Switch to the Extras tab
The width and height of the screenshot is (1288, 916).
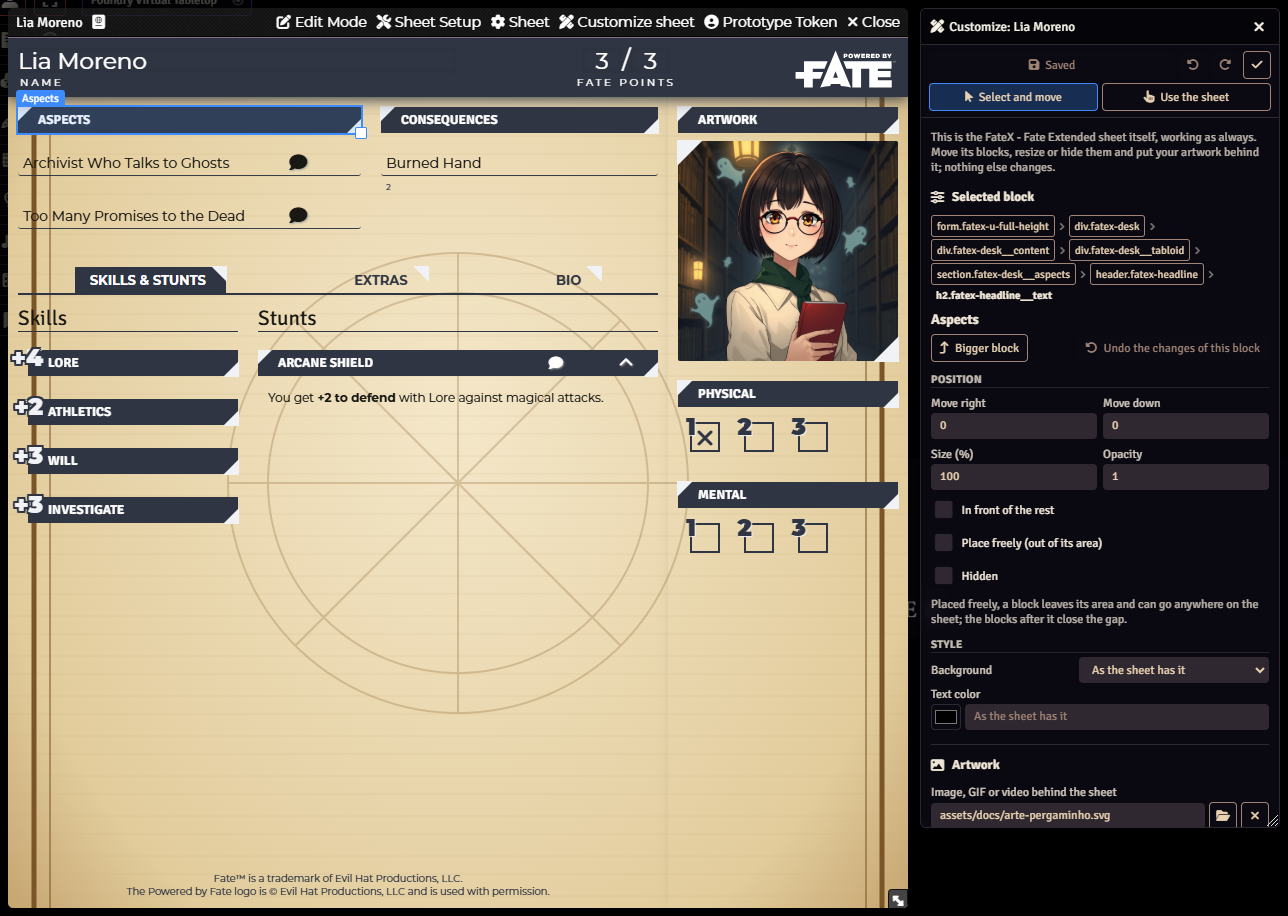382,280
